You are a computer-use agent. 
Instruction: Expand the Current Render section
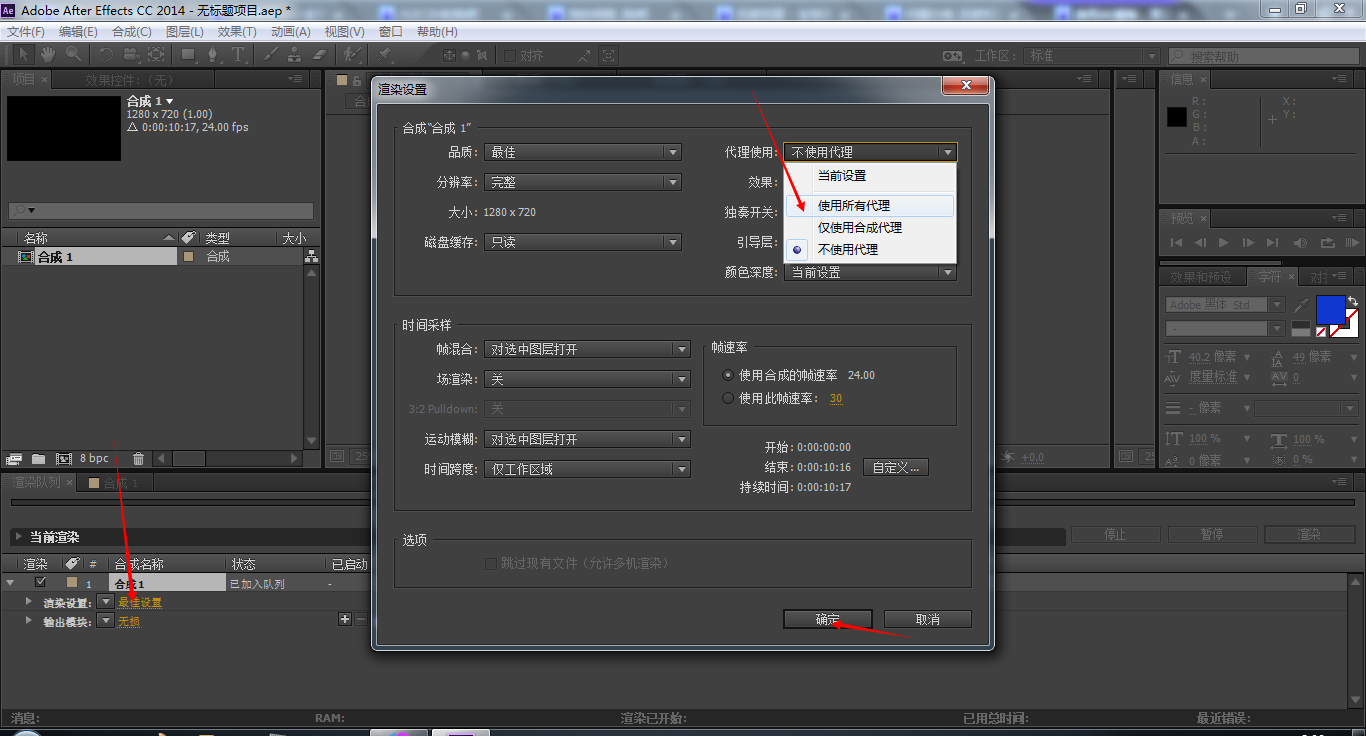[18, 537]
